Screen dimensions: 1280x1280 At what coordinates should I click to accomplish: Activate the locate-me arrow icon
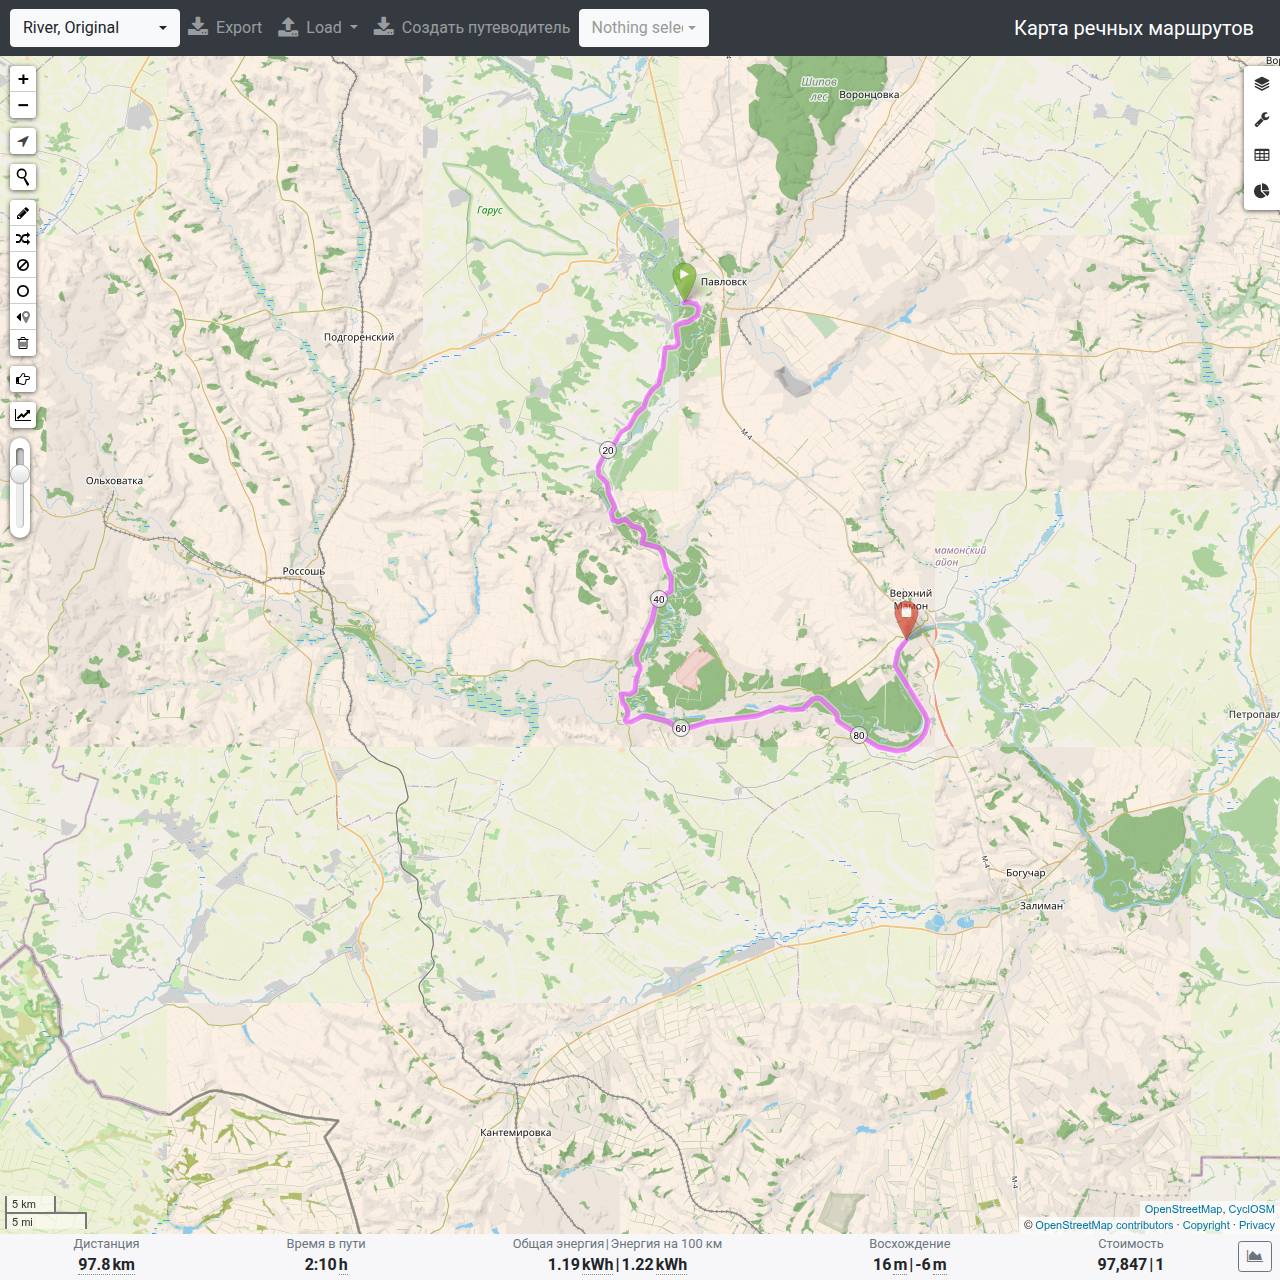click(23, 141)
